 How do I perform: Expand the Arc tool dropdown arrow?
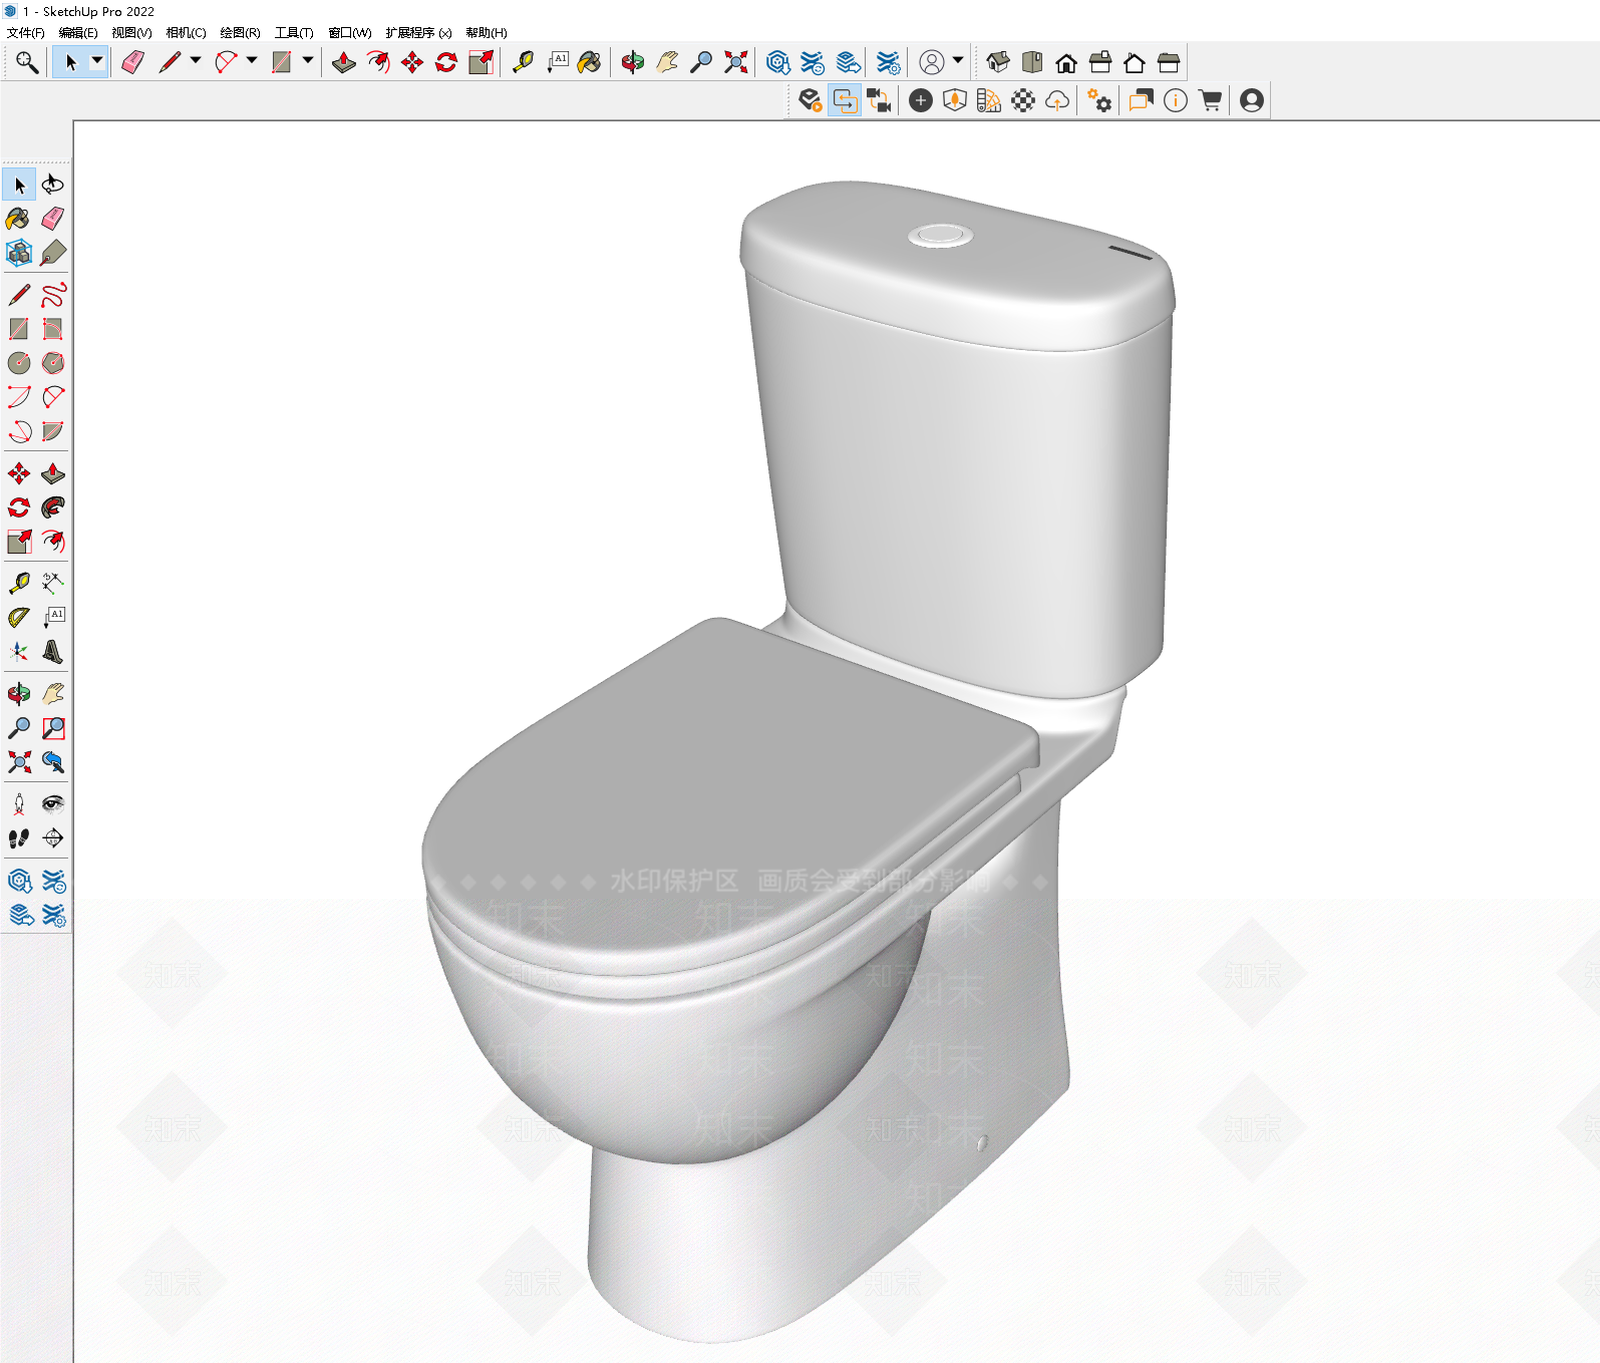coord(251,61)
